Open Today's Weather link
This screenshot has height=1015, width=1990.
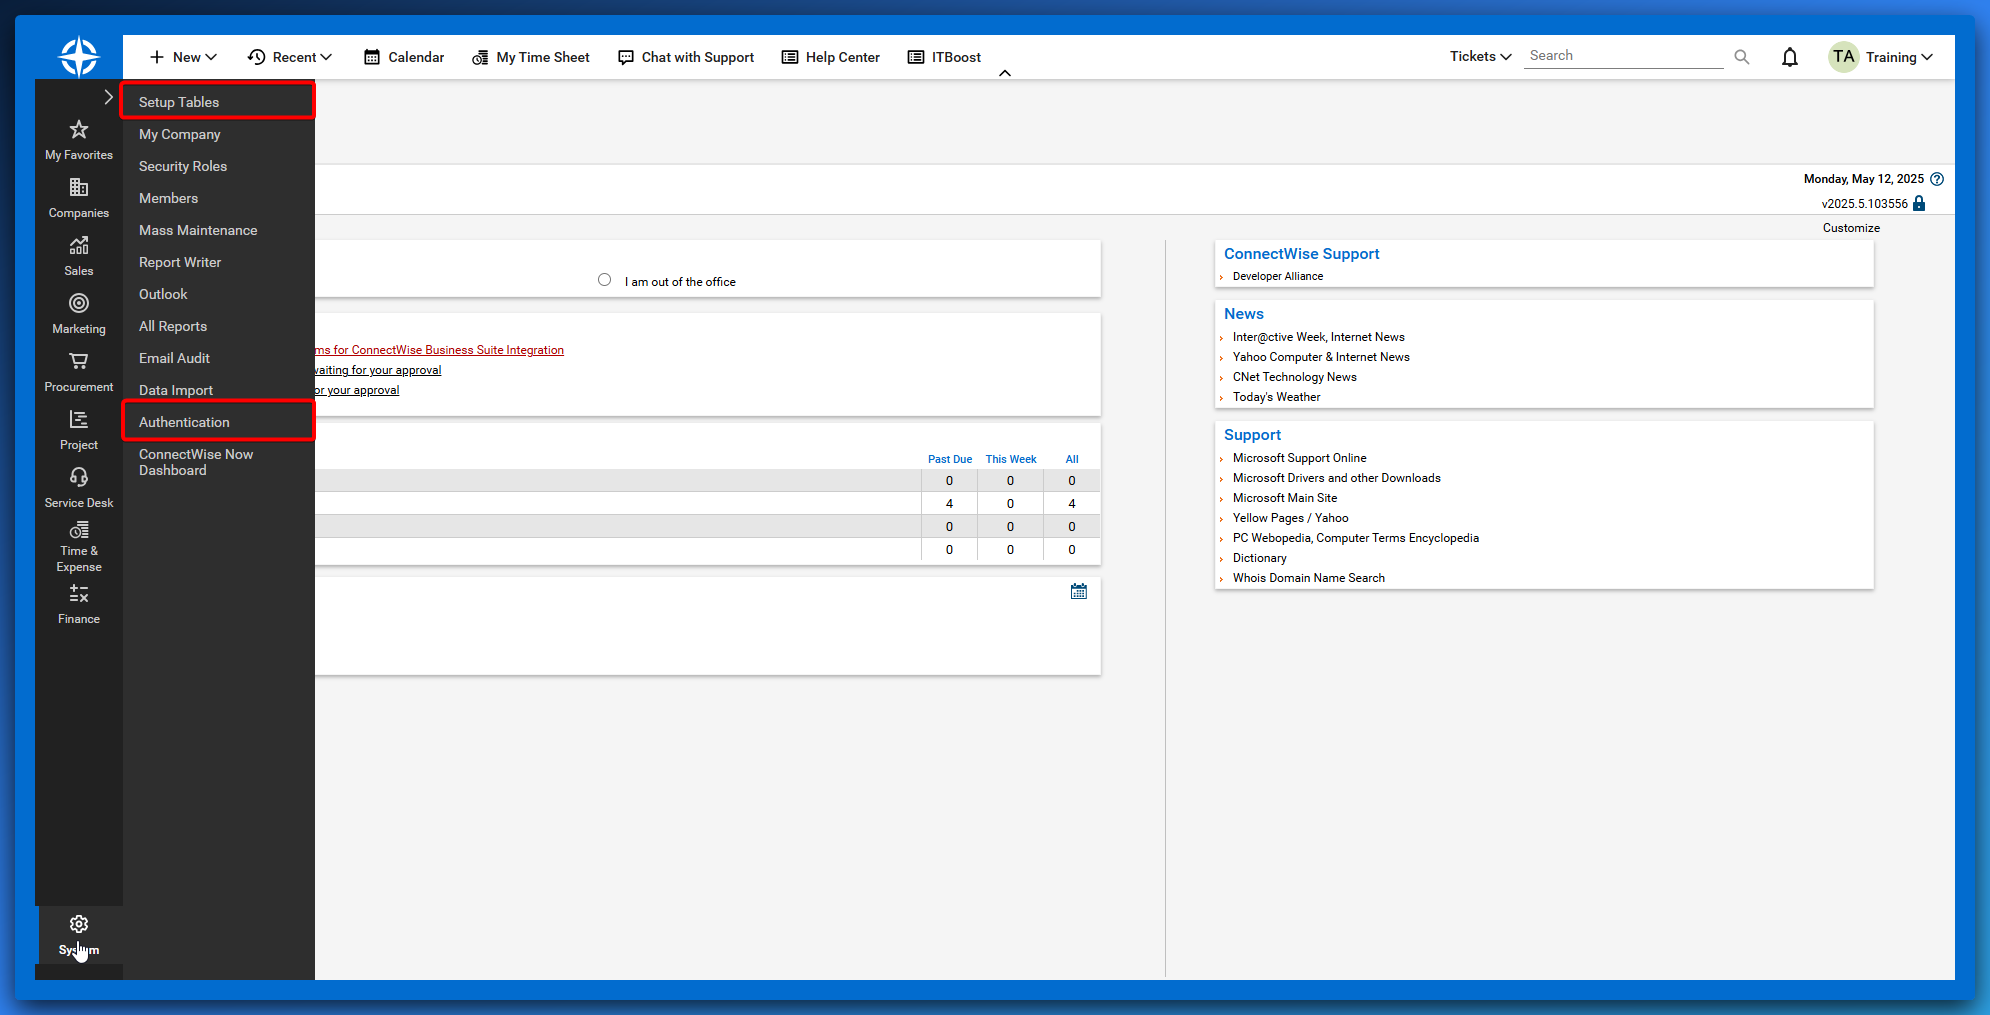coord(1276,397)
